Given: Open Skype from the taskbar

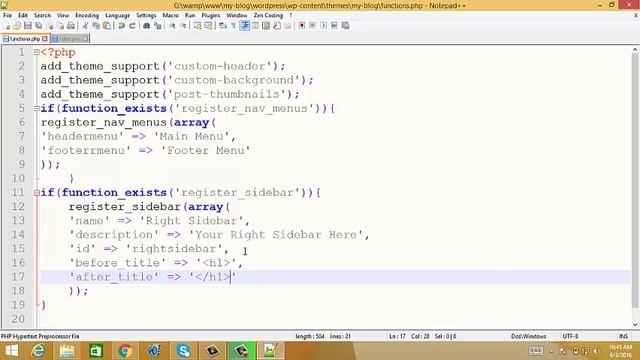Looking at the screenshot, I should click(x=183, y=351).
